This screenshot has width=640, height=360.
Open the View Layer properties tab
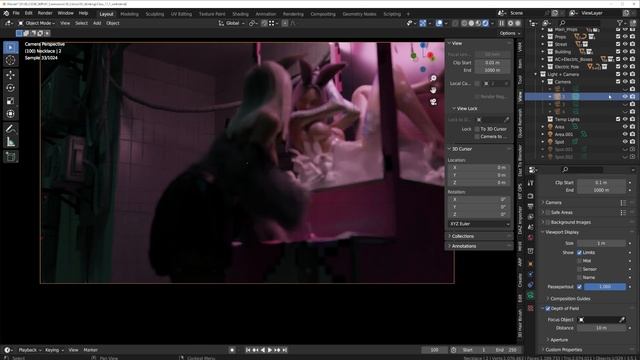click(531, 217)
